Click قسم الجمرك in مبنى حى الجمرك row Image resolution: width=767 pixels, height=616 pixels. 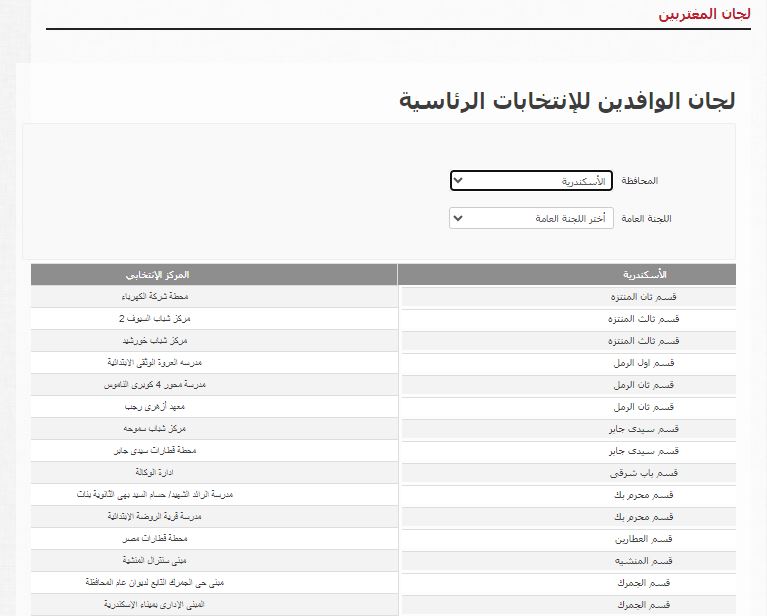point(568,583)
